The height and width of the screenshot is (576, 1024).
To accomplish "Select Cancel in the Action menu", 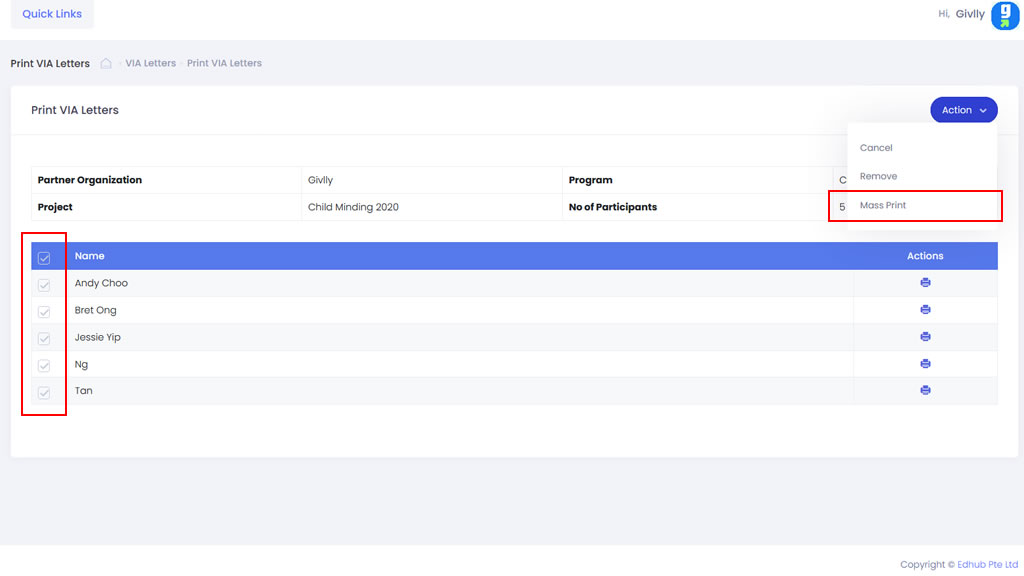I will click(876, 148).
